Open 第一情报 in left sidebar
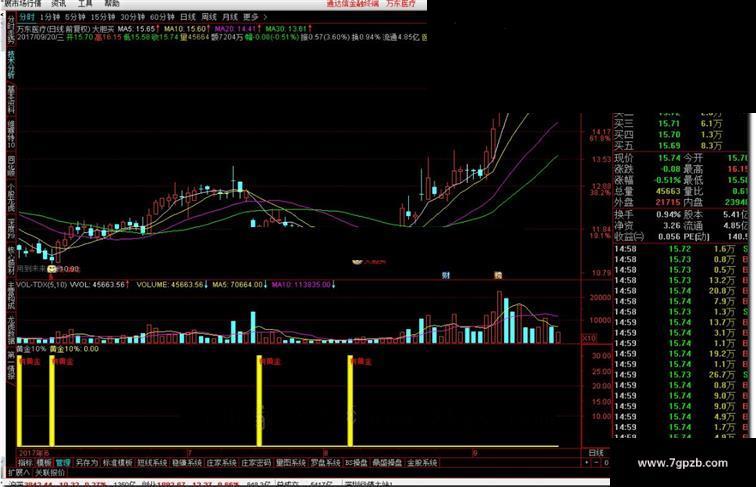 (x=11, y=367)
